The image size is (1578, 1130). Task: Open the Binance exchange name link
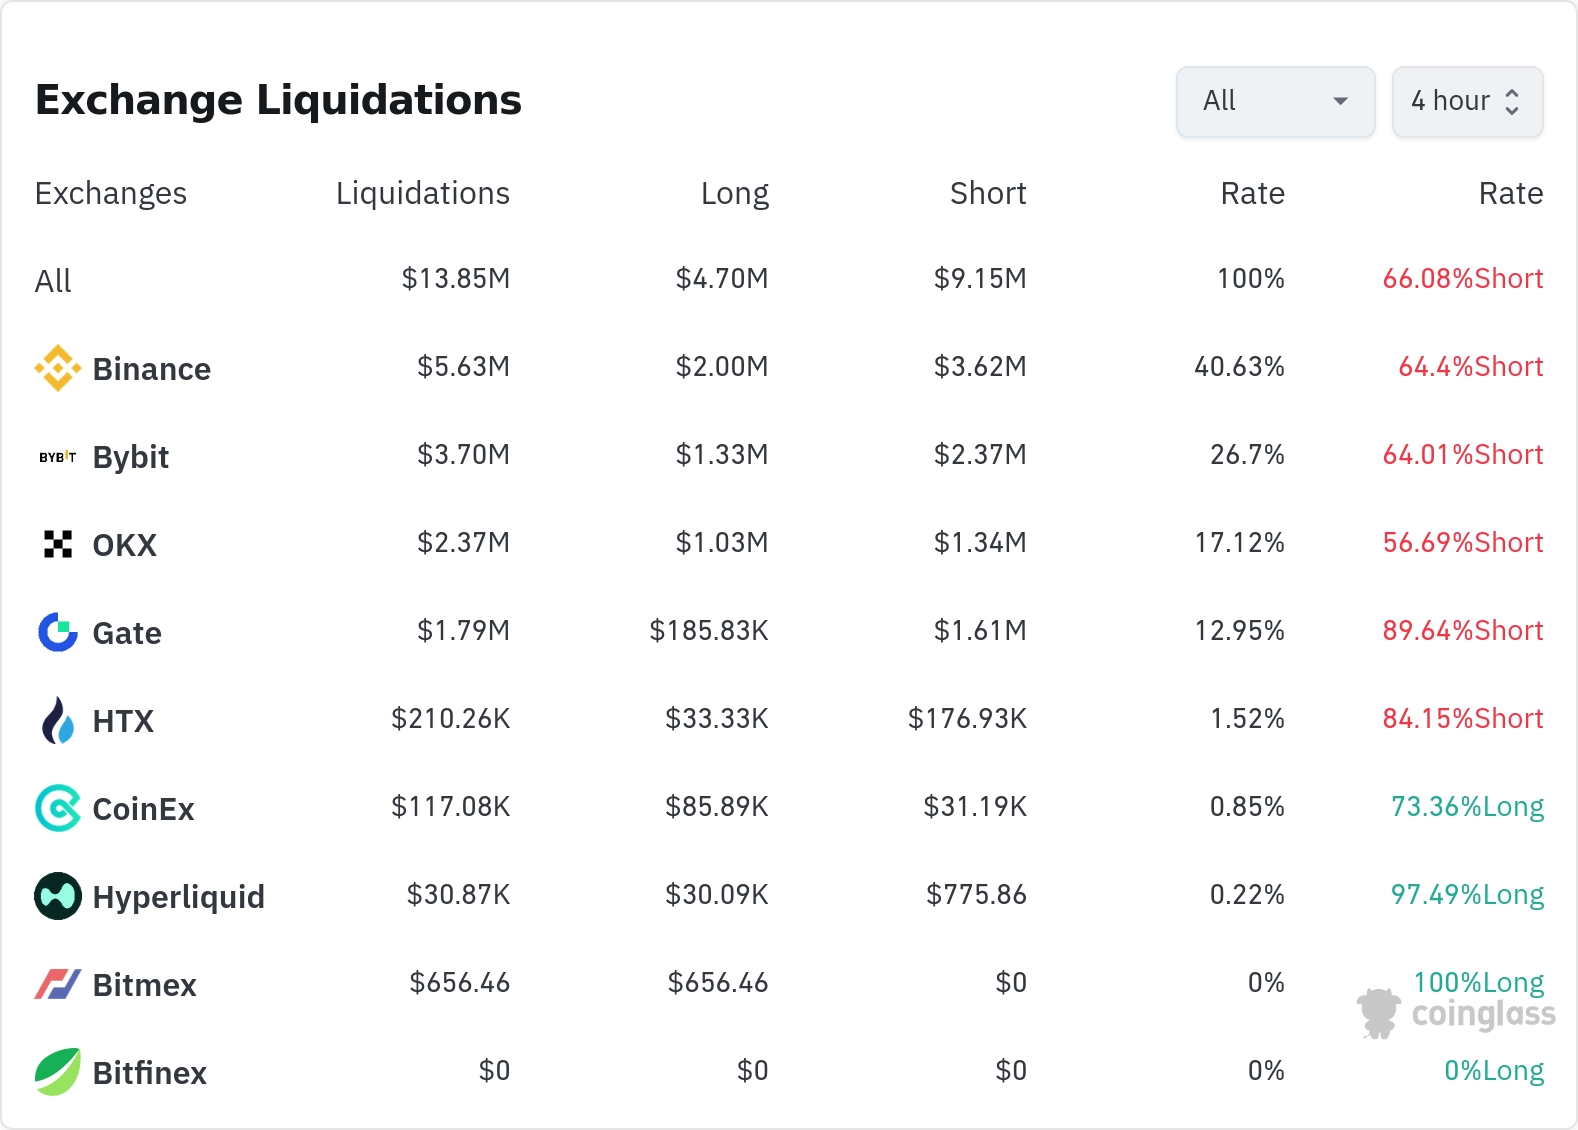click(151, 369)
